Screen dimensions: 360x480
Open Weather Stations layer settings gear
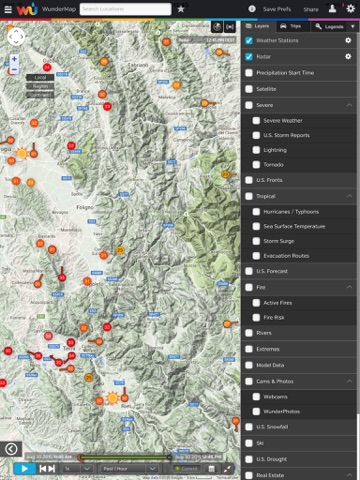[348, 40]
